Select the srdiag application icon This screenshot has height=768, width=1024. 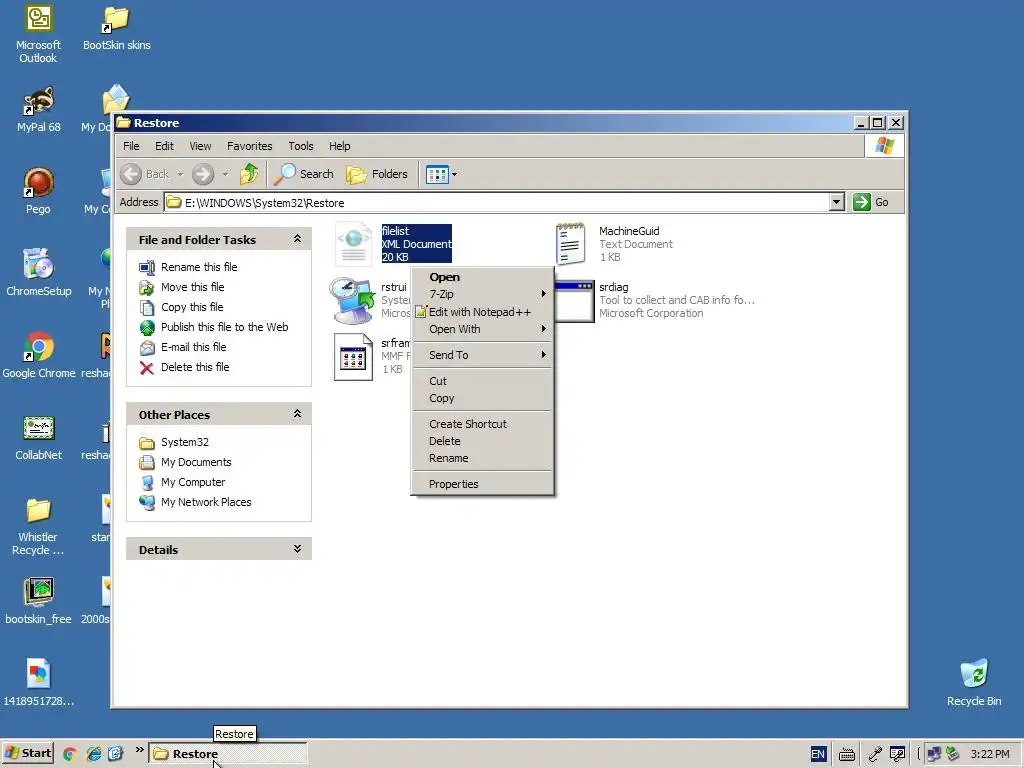coord(575,301)
